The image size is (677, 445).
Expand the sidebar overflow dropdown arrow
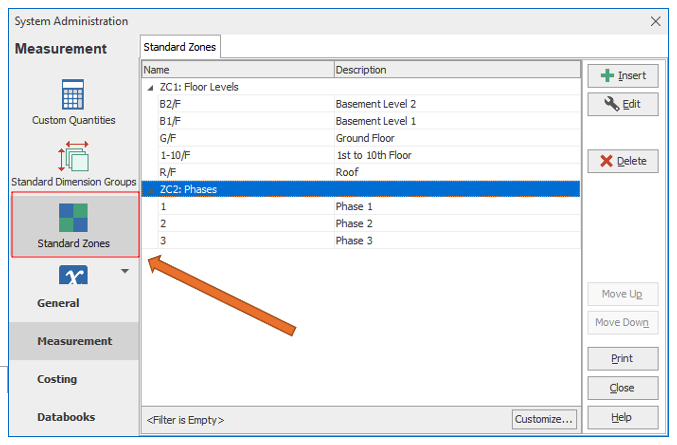point(125,271)
